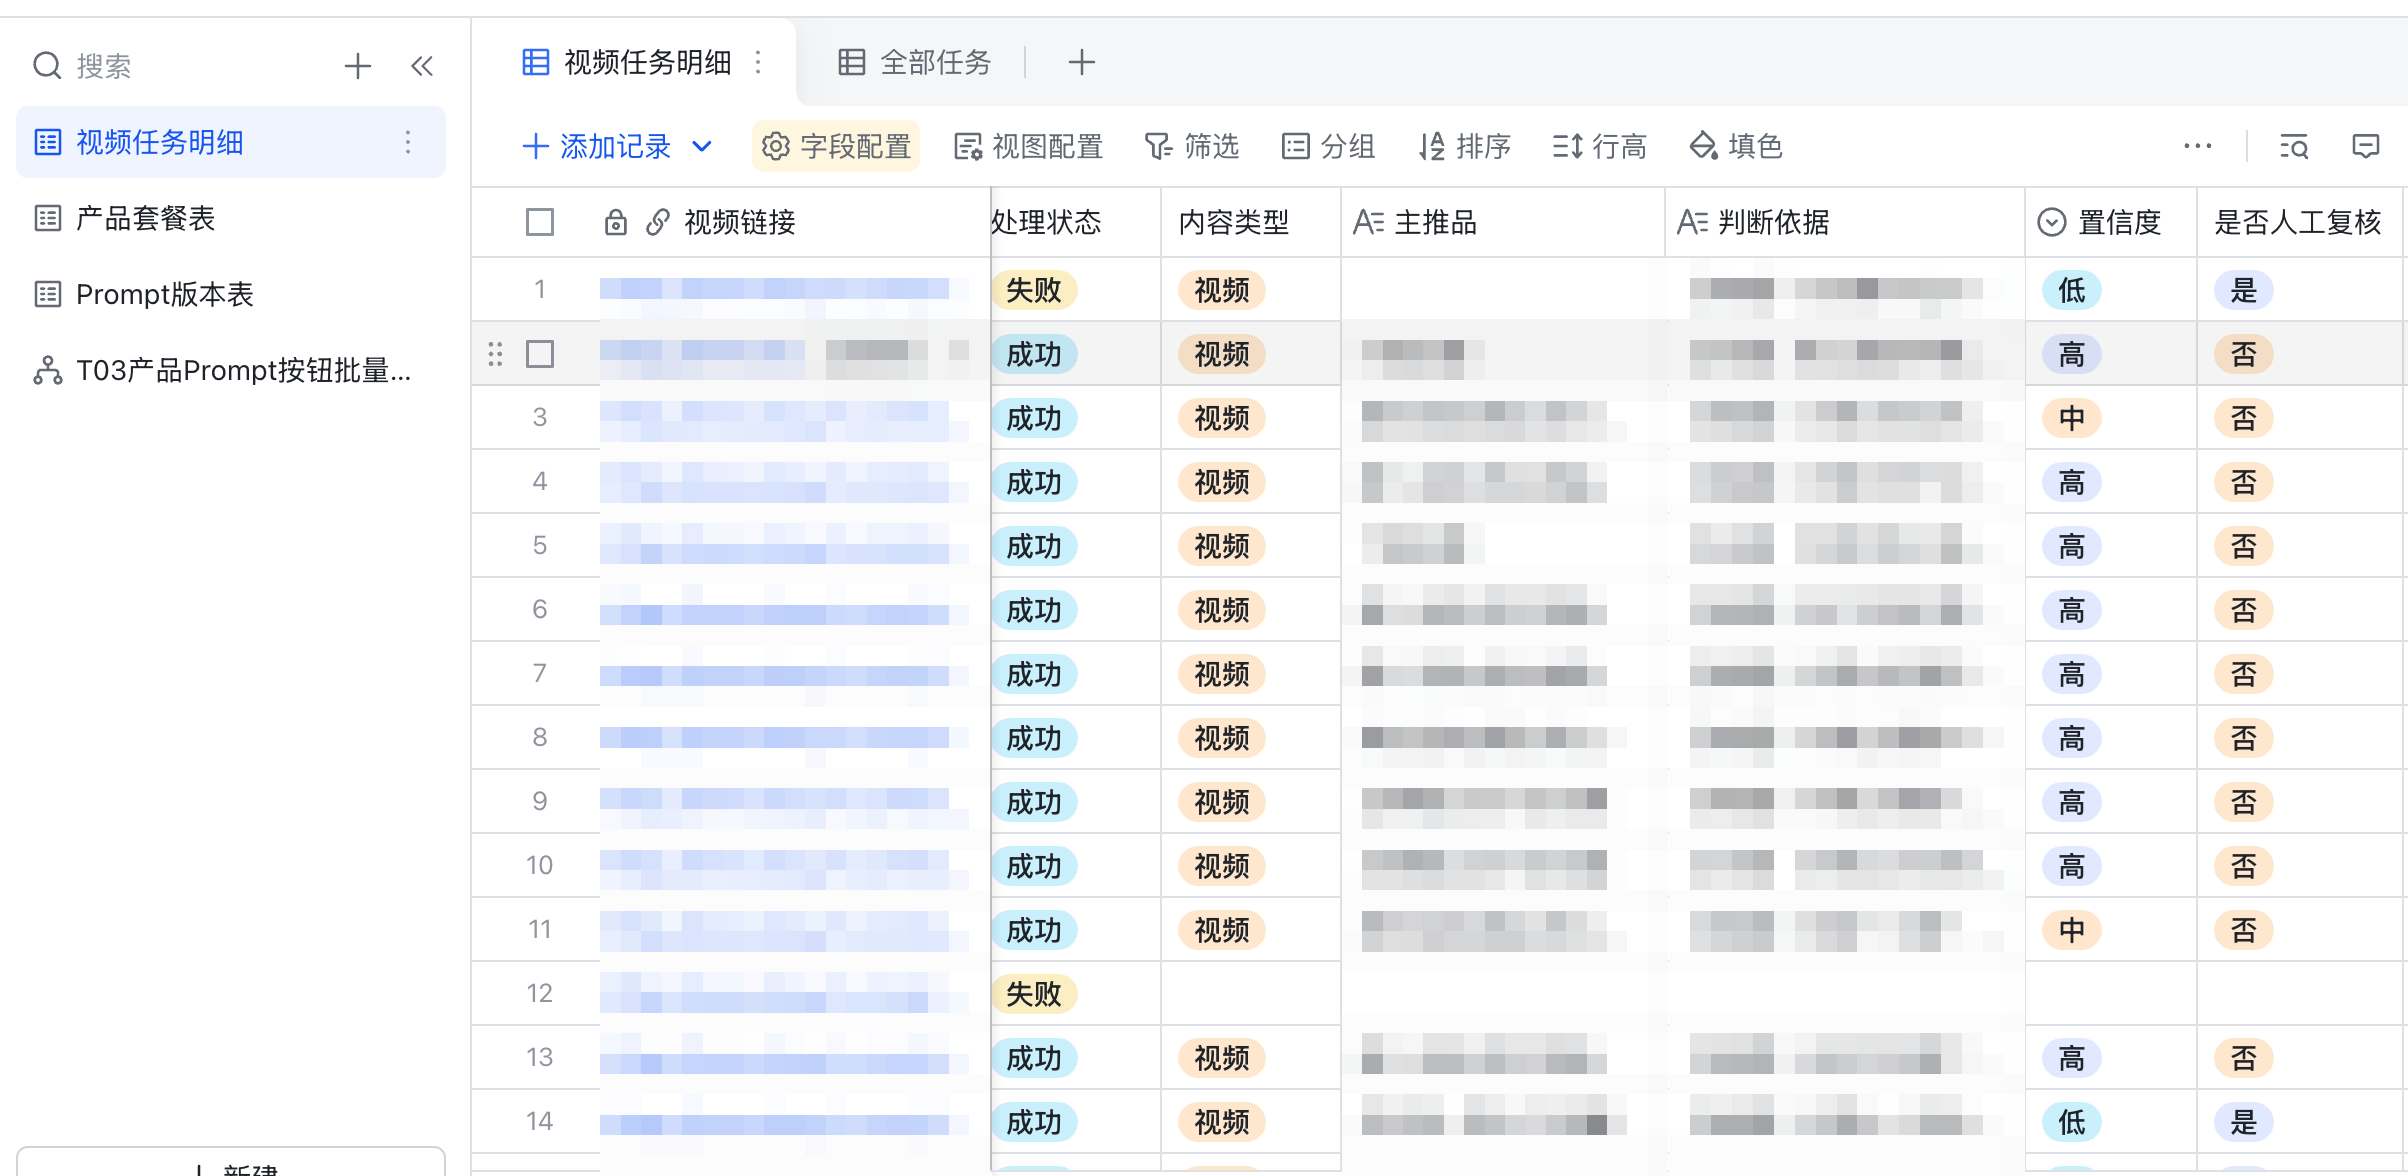Open the 产品套餐表 table
The height and width of the screenshot is (1176, 2408).
coord(231,218)
